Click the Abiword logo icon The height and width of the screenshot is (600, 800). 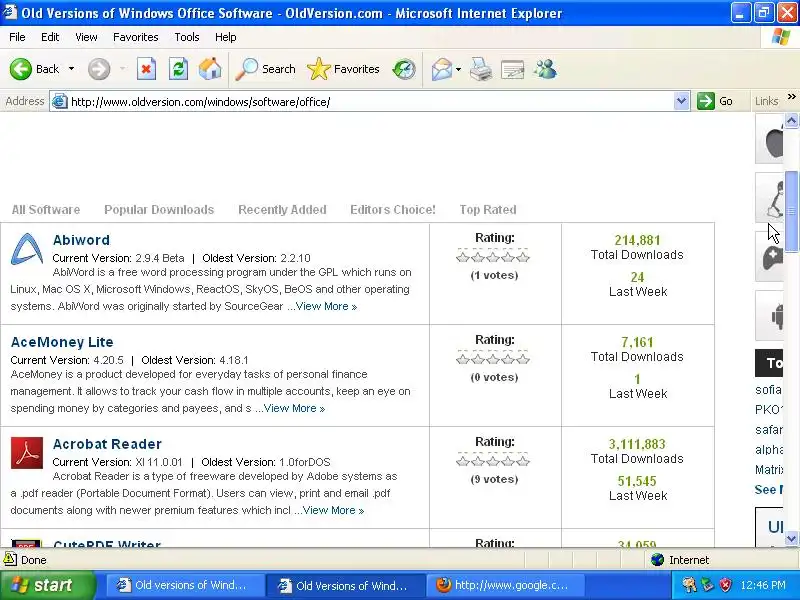coord(27,249)
